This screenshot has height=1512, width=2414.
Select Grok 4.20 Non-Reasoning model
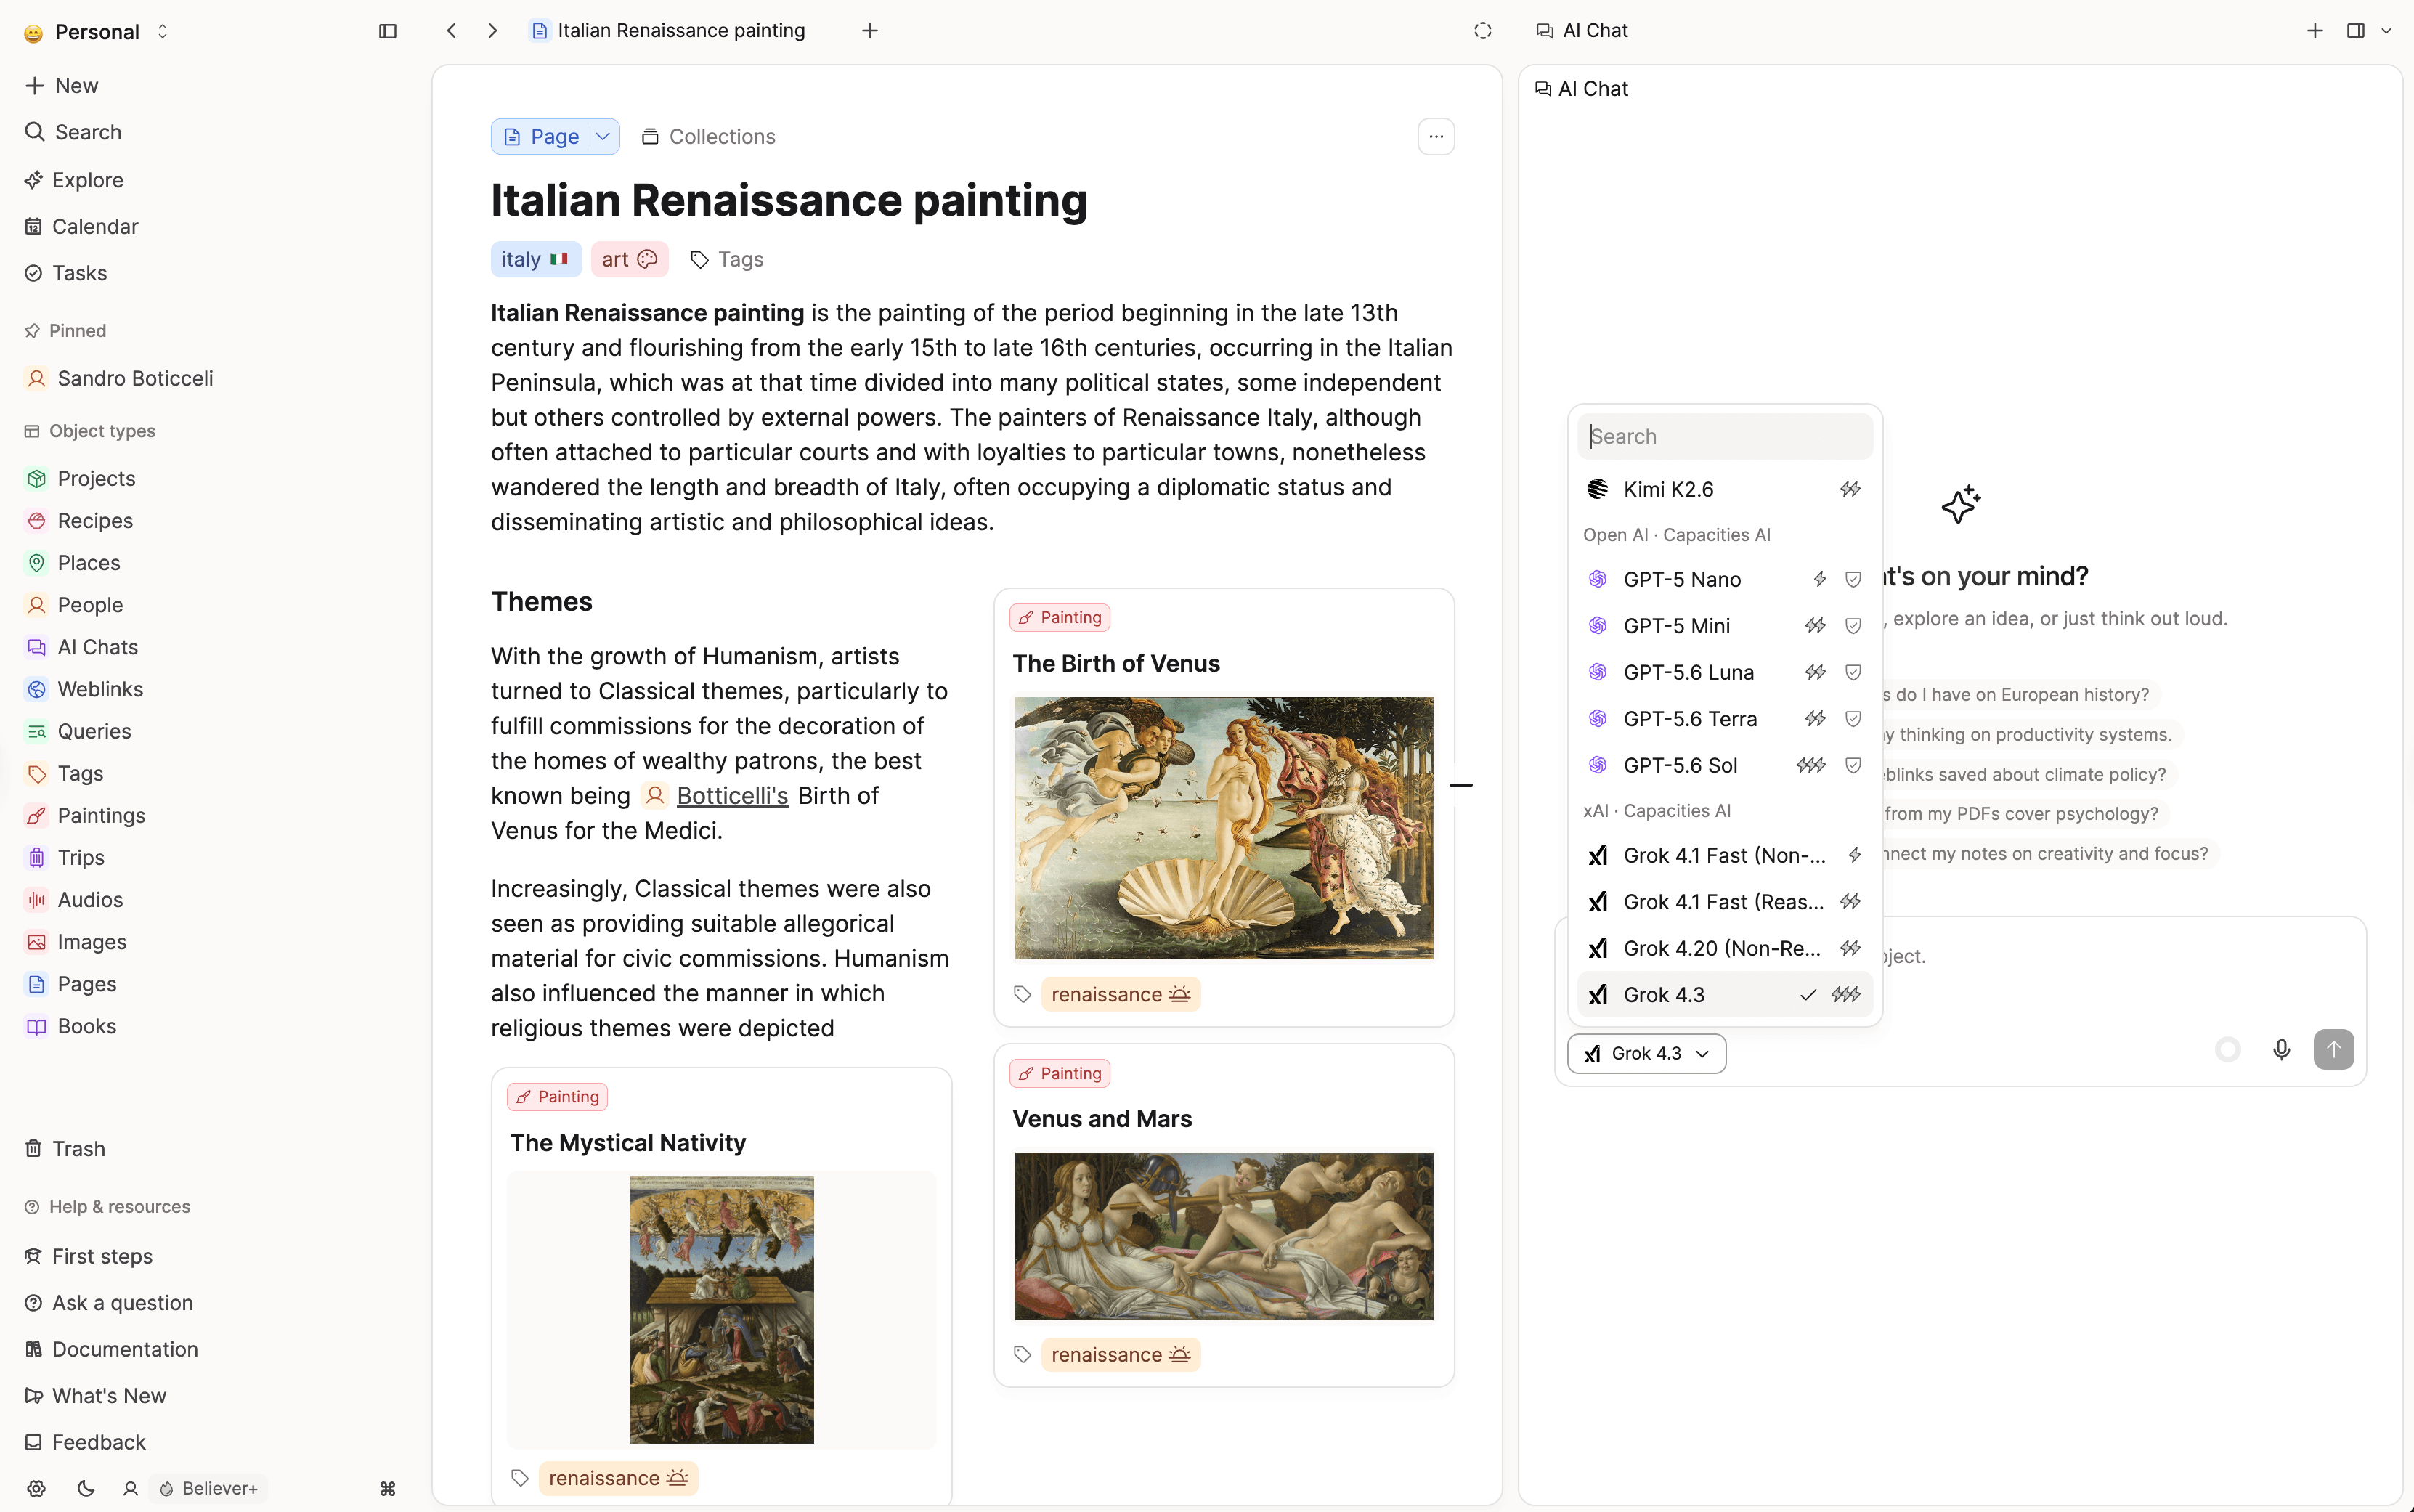pyautogui.click(x=1724, y=948)
